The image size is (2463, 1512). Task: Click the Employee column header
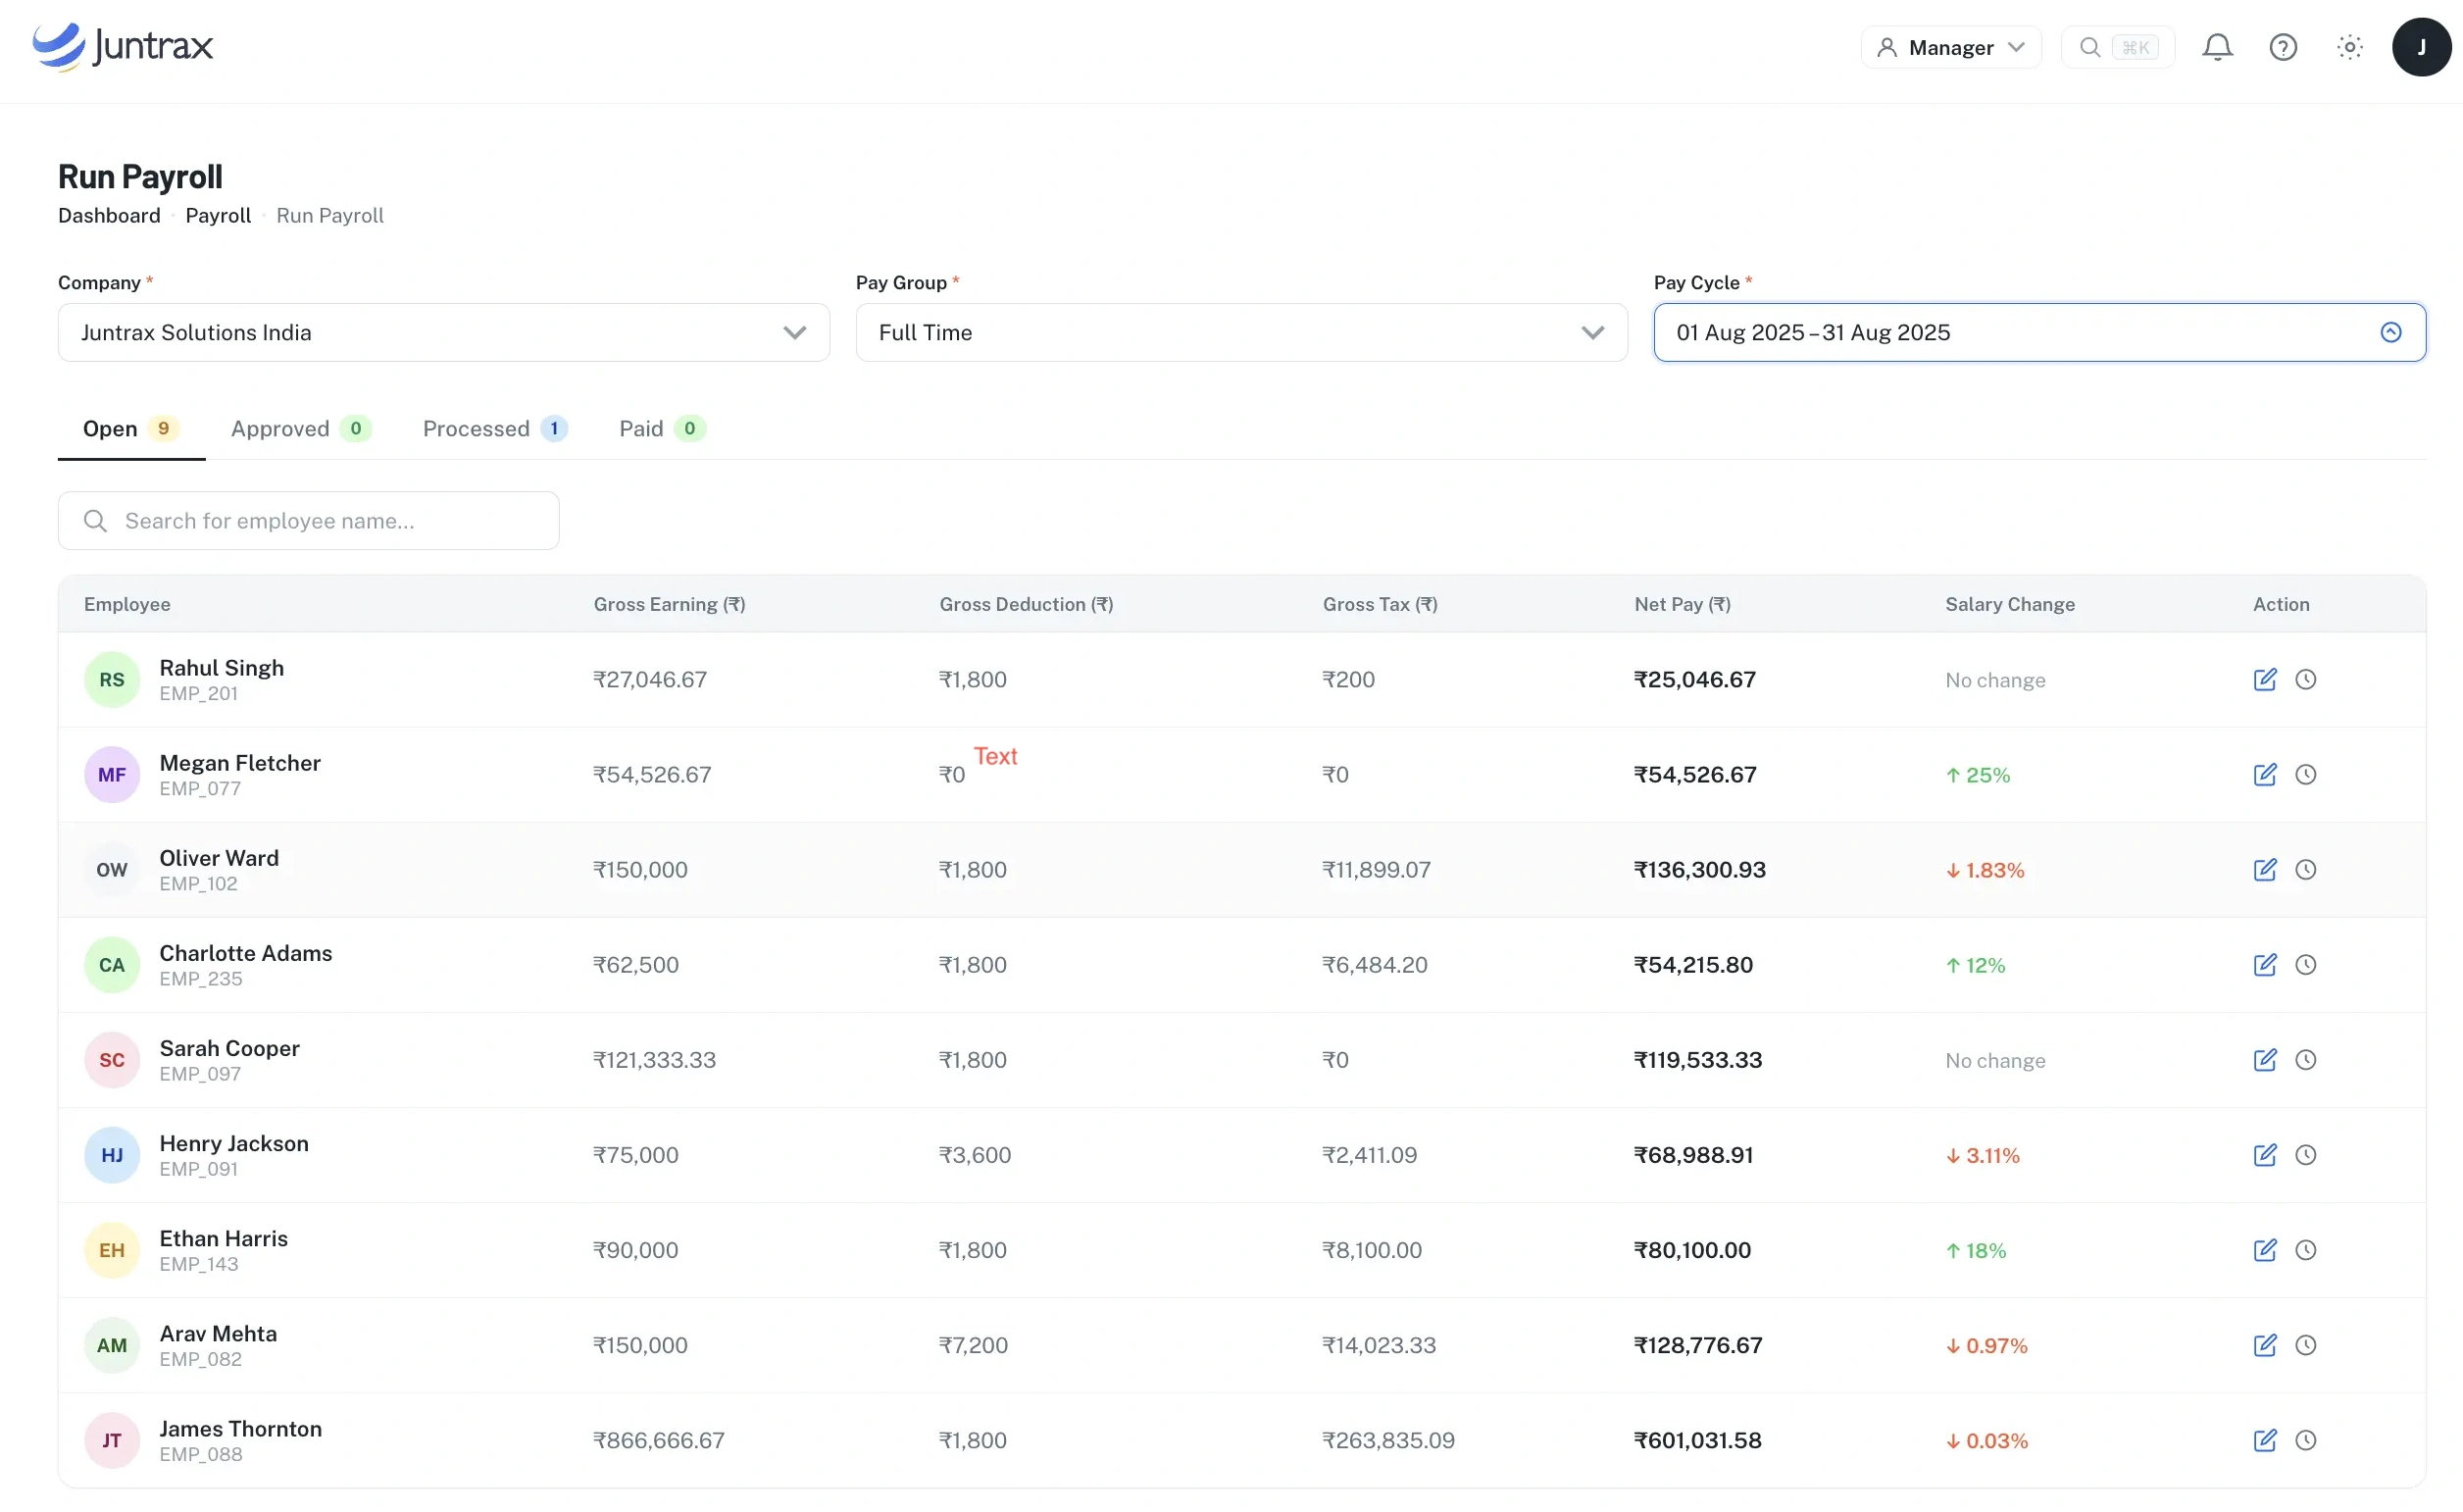click(x=127, y=605)
